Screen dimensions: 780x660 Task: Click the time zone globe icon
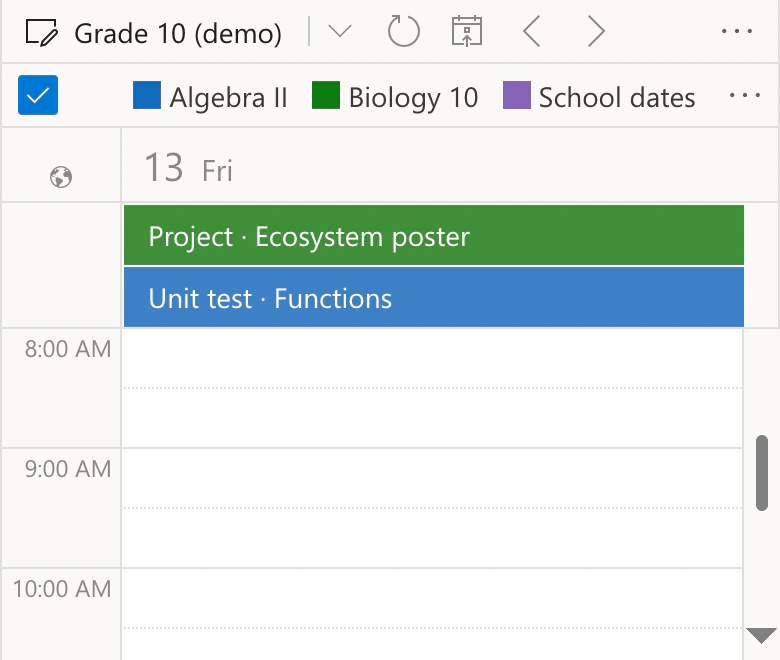pyautogui.click(x=61, y=177)
